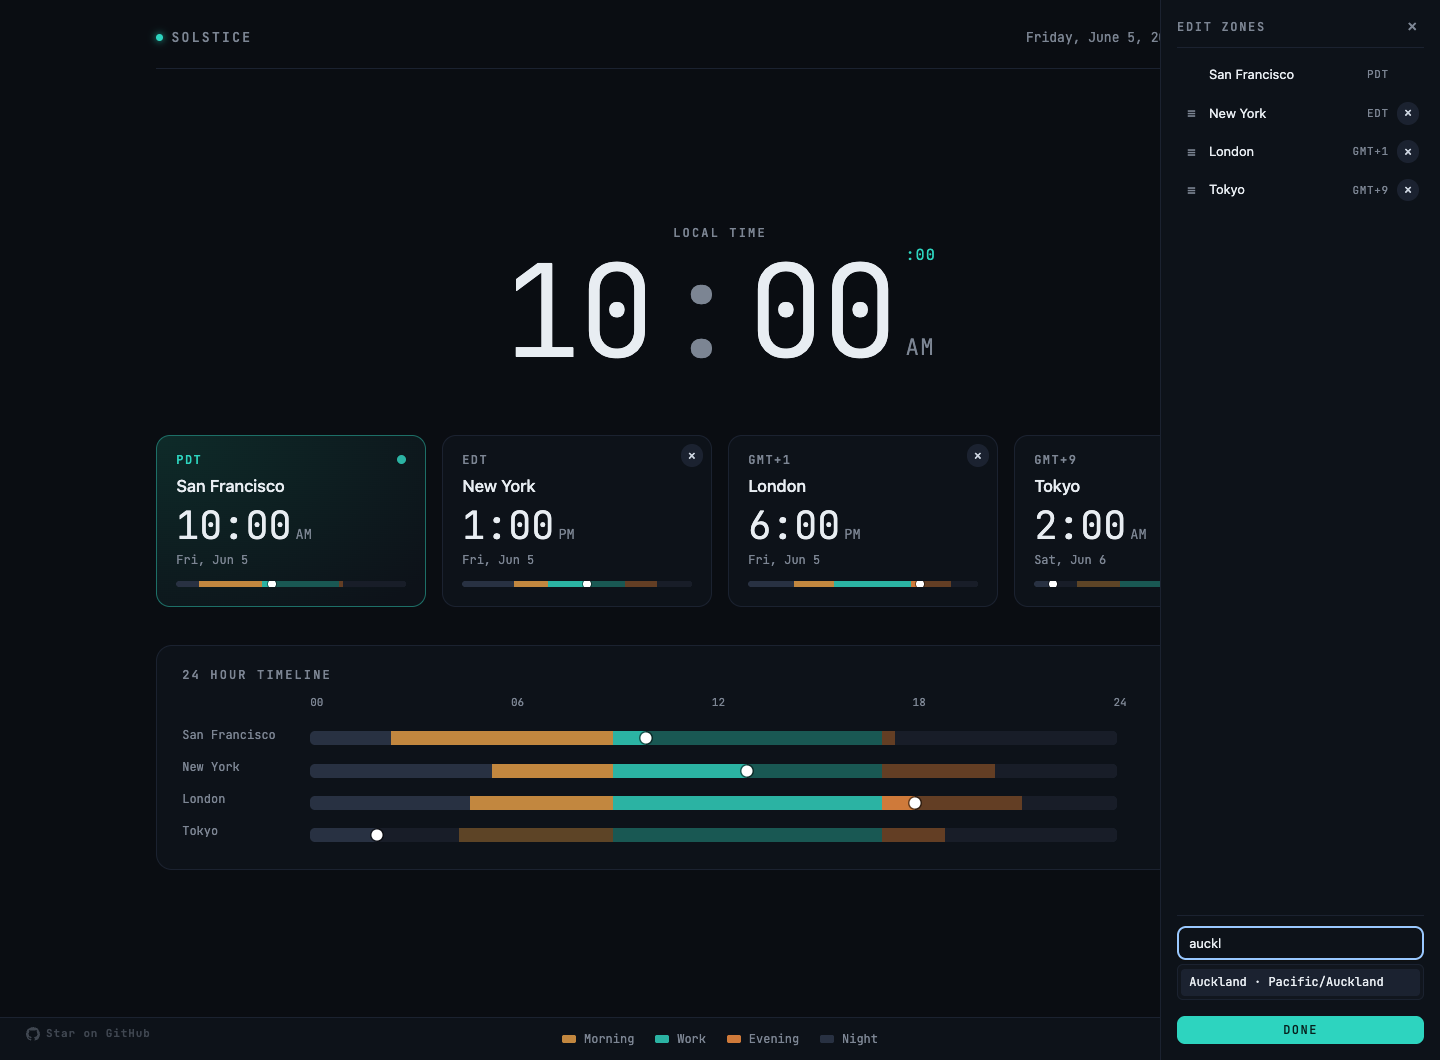Click the 1:00 PM time on New York card

pos(518,526)
